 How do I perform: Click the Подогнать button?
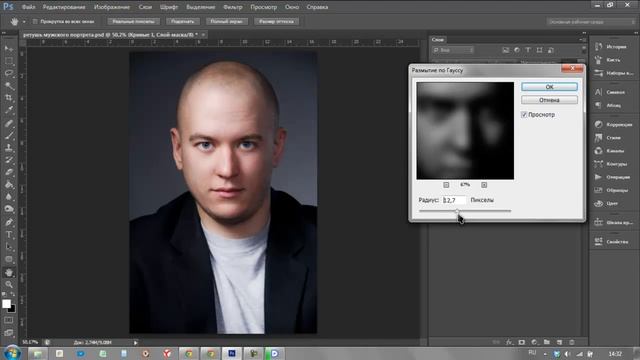pos(182,21)
